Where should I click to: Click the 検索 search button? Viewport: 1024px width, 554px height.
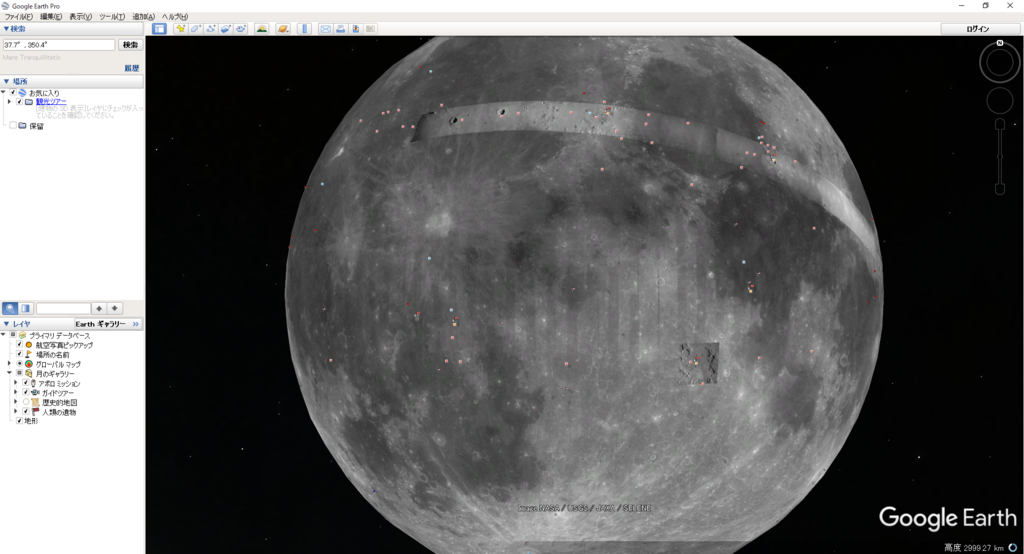click(x=131, y=45)
